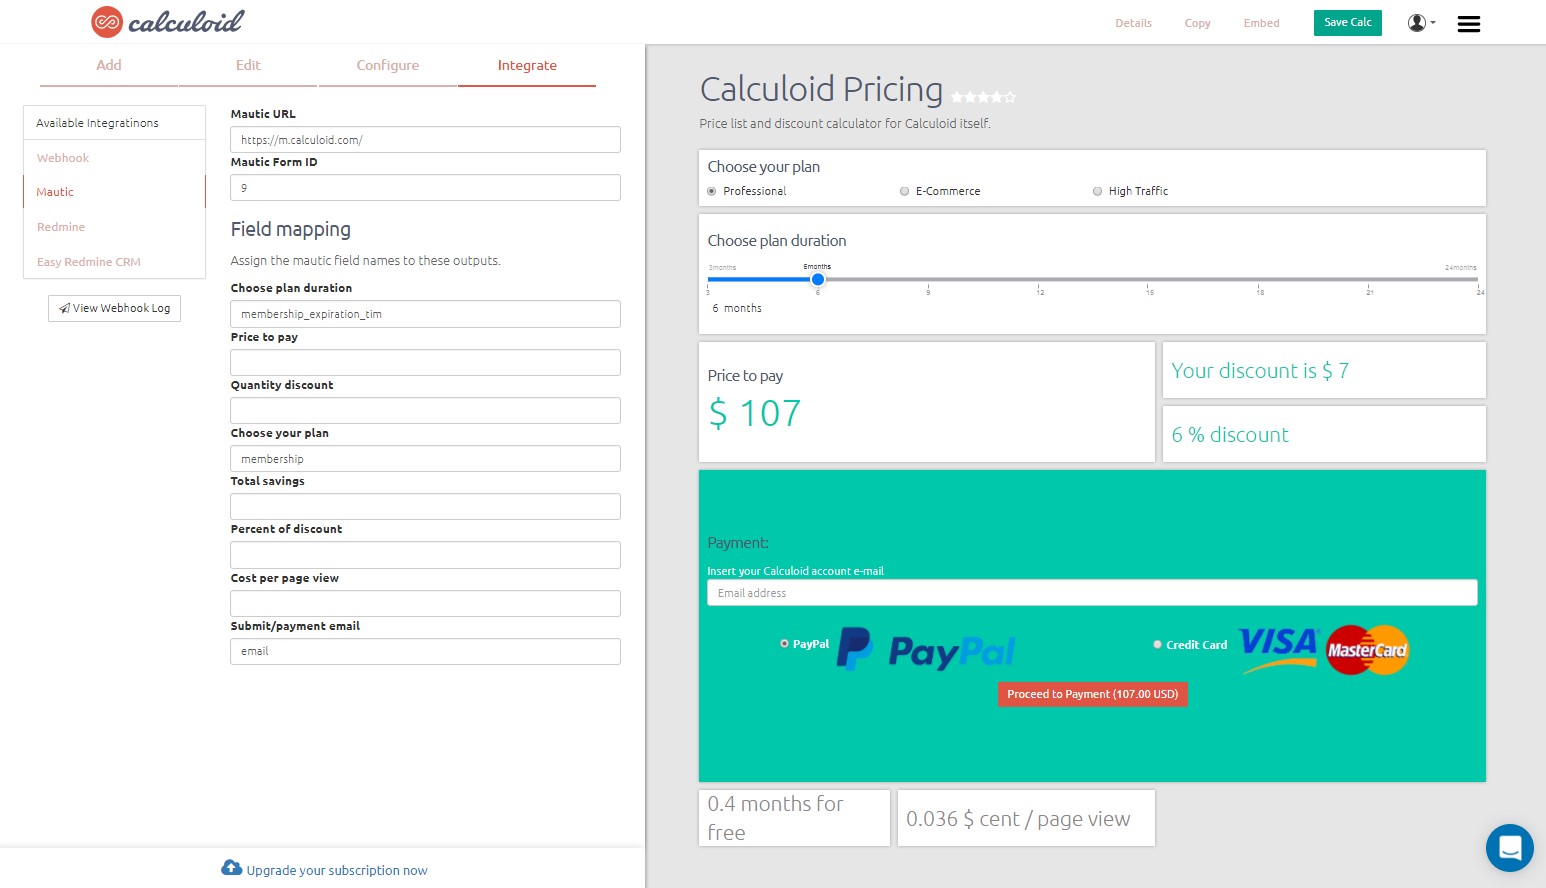Click the Quantity discount mapping field
This screenshot has height=888, width=1546.
click(425, 410)
